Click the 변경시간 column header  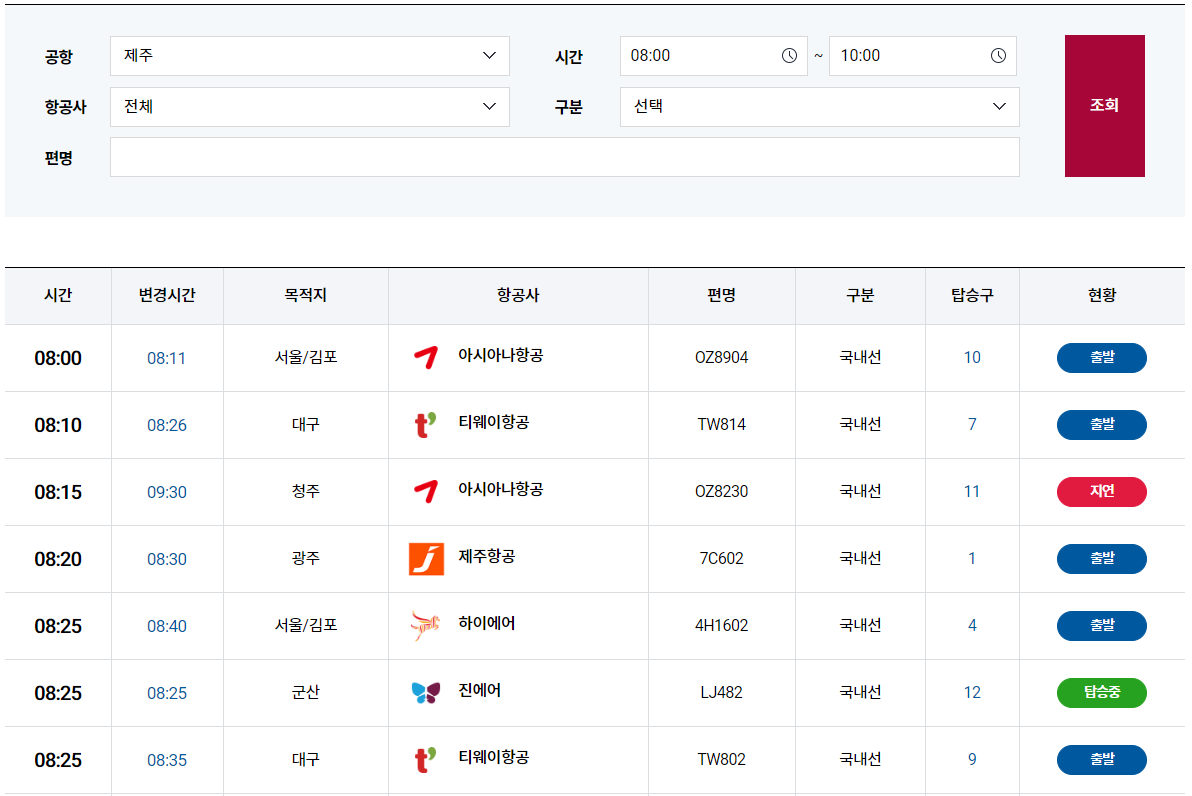coord(166,295)
